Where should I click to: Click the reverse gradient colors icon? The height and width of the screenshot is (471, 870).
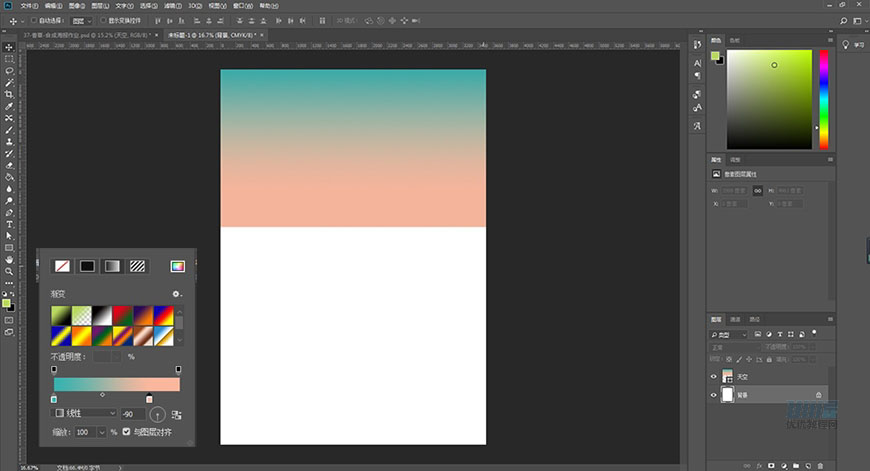177,414
